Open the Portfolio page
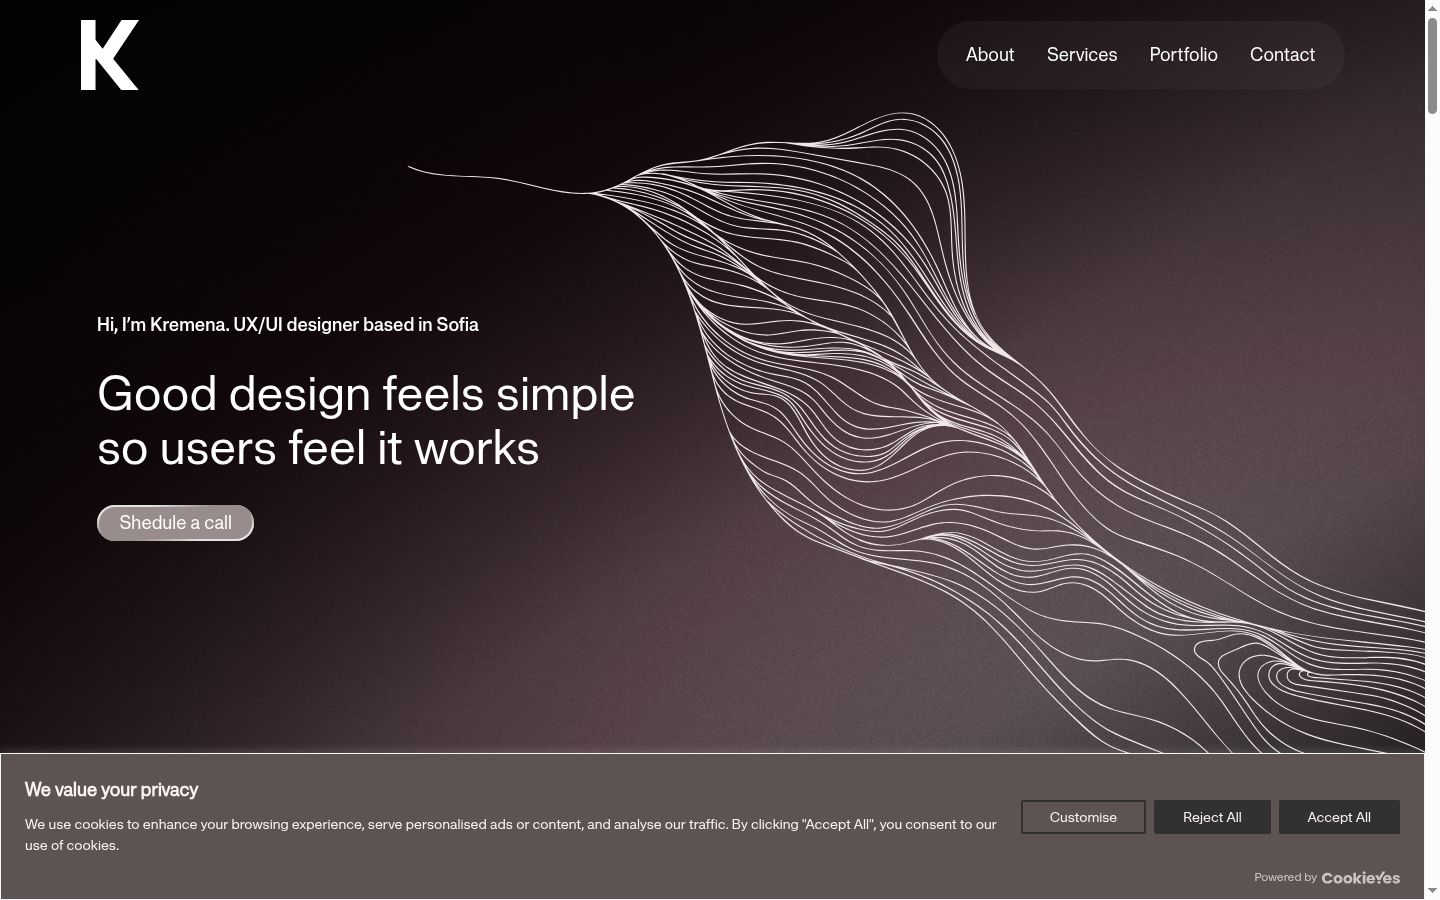This screenshot has width=1440, height=900. tap(1184, 55)
